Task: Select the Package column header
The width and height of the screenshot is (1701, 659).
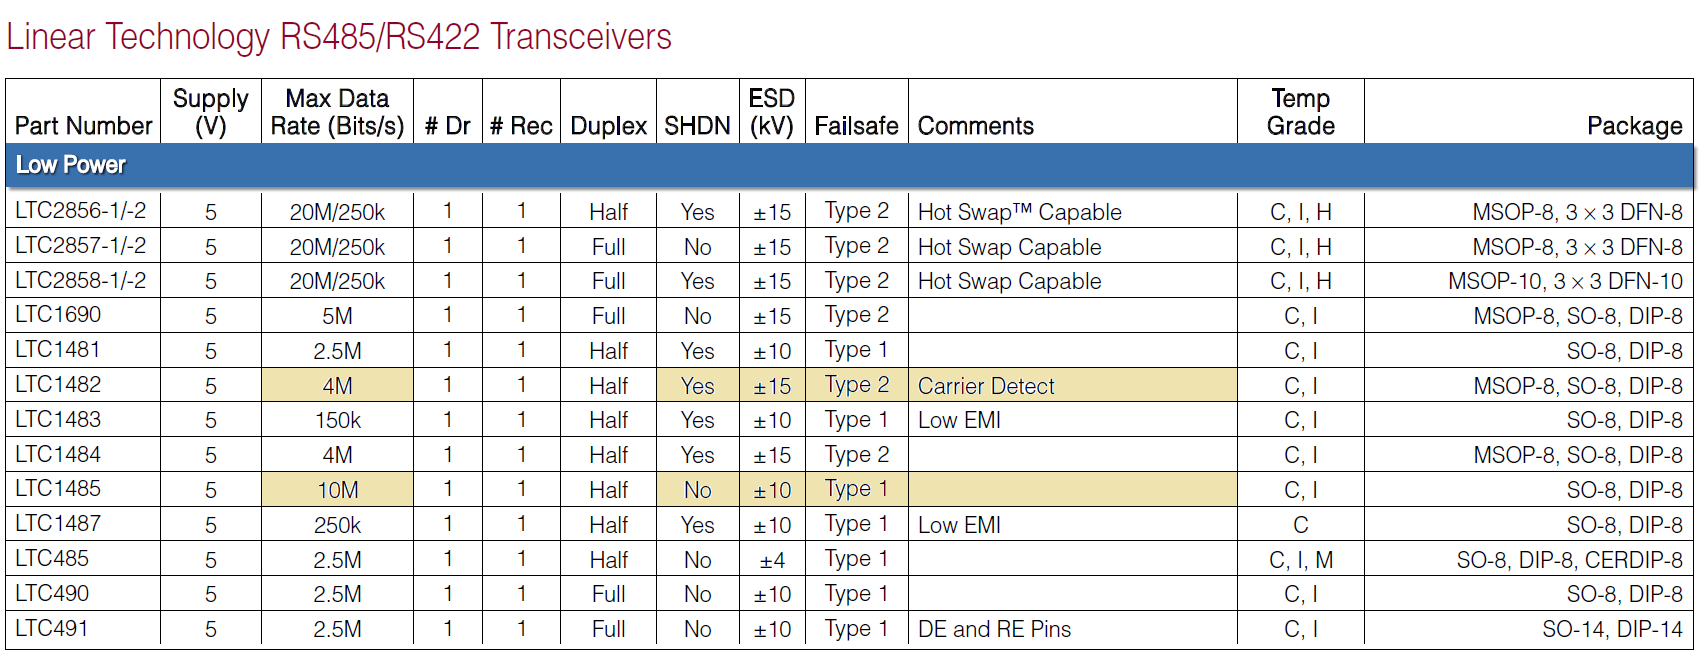Action: point(1634,126)
